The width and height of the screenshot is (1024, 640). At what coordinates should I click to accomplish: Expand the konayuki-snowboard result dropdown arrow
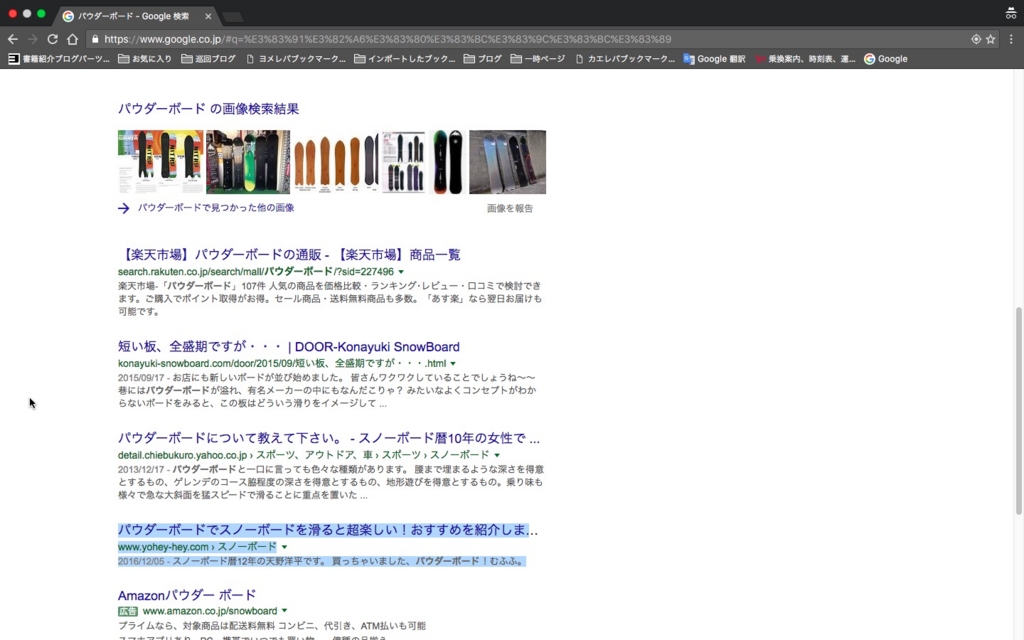click(453, 364)
